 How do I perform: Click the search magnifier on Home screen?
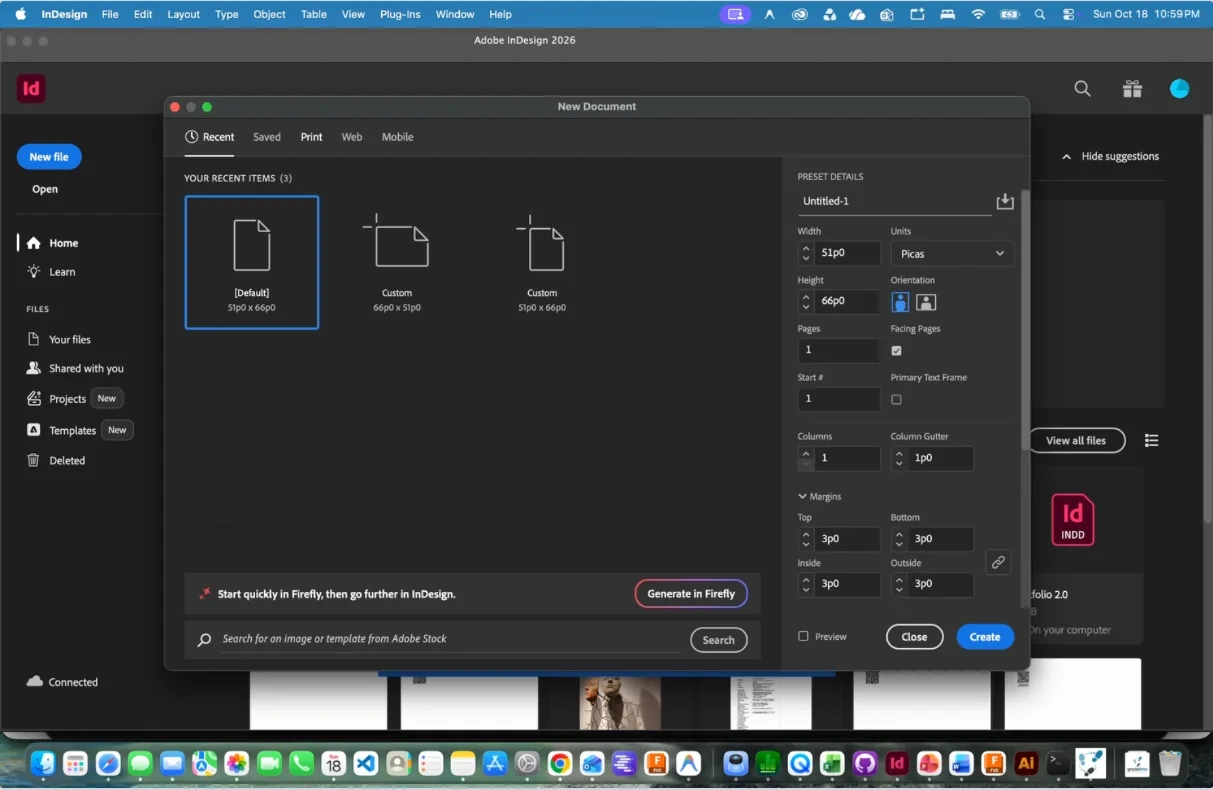1082,89
